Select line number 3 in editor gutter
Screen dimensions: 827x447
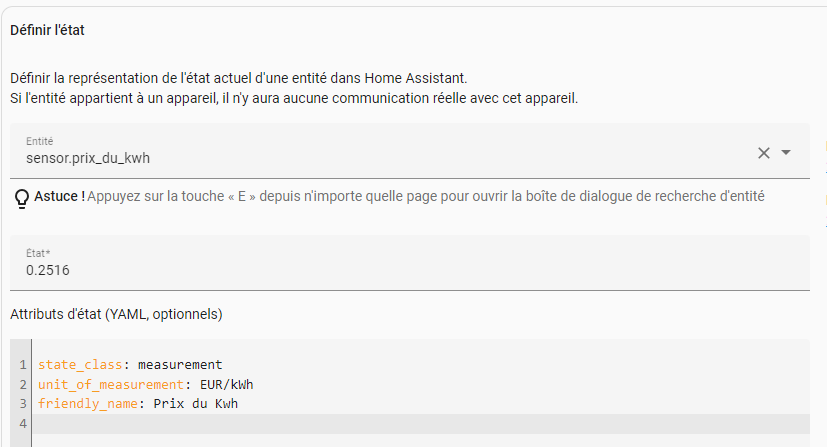[23, 404]
